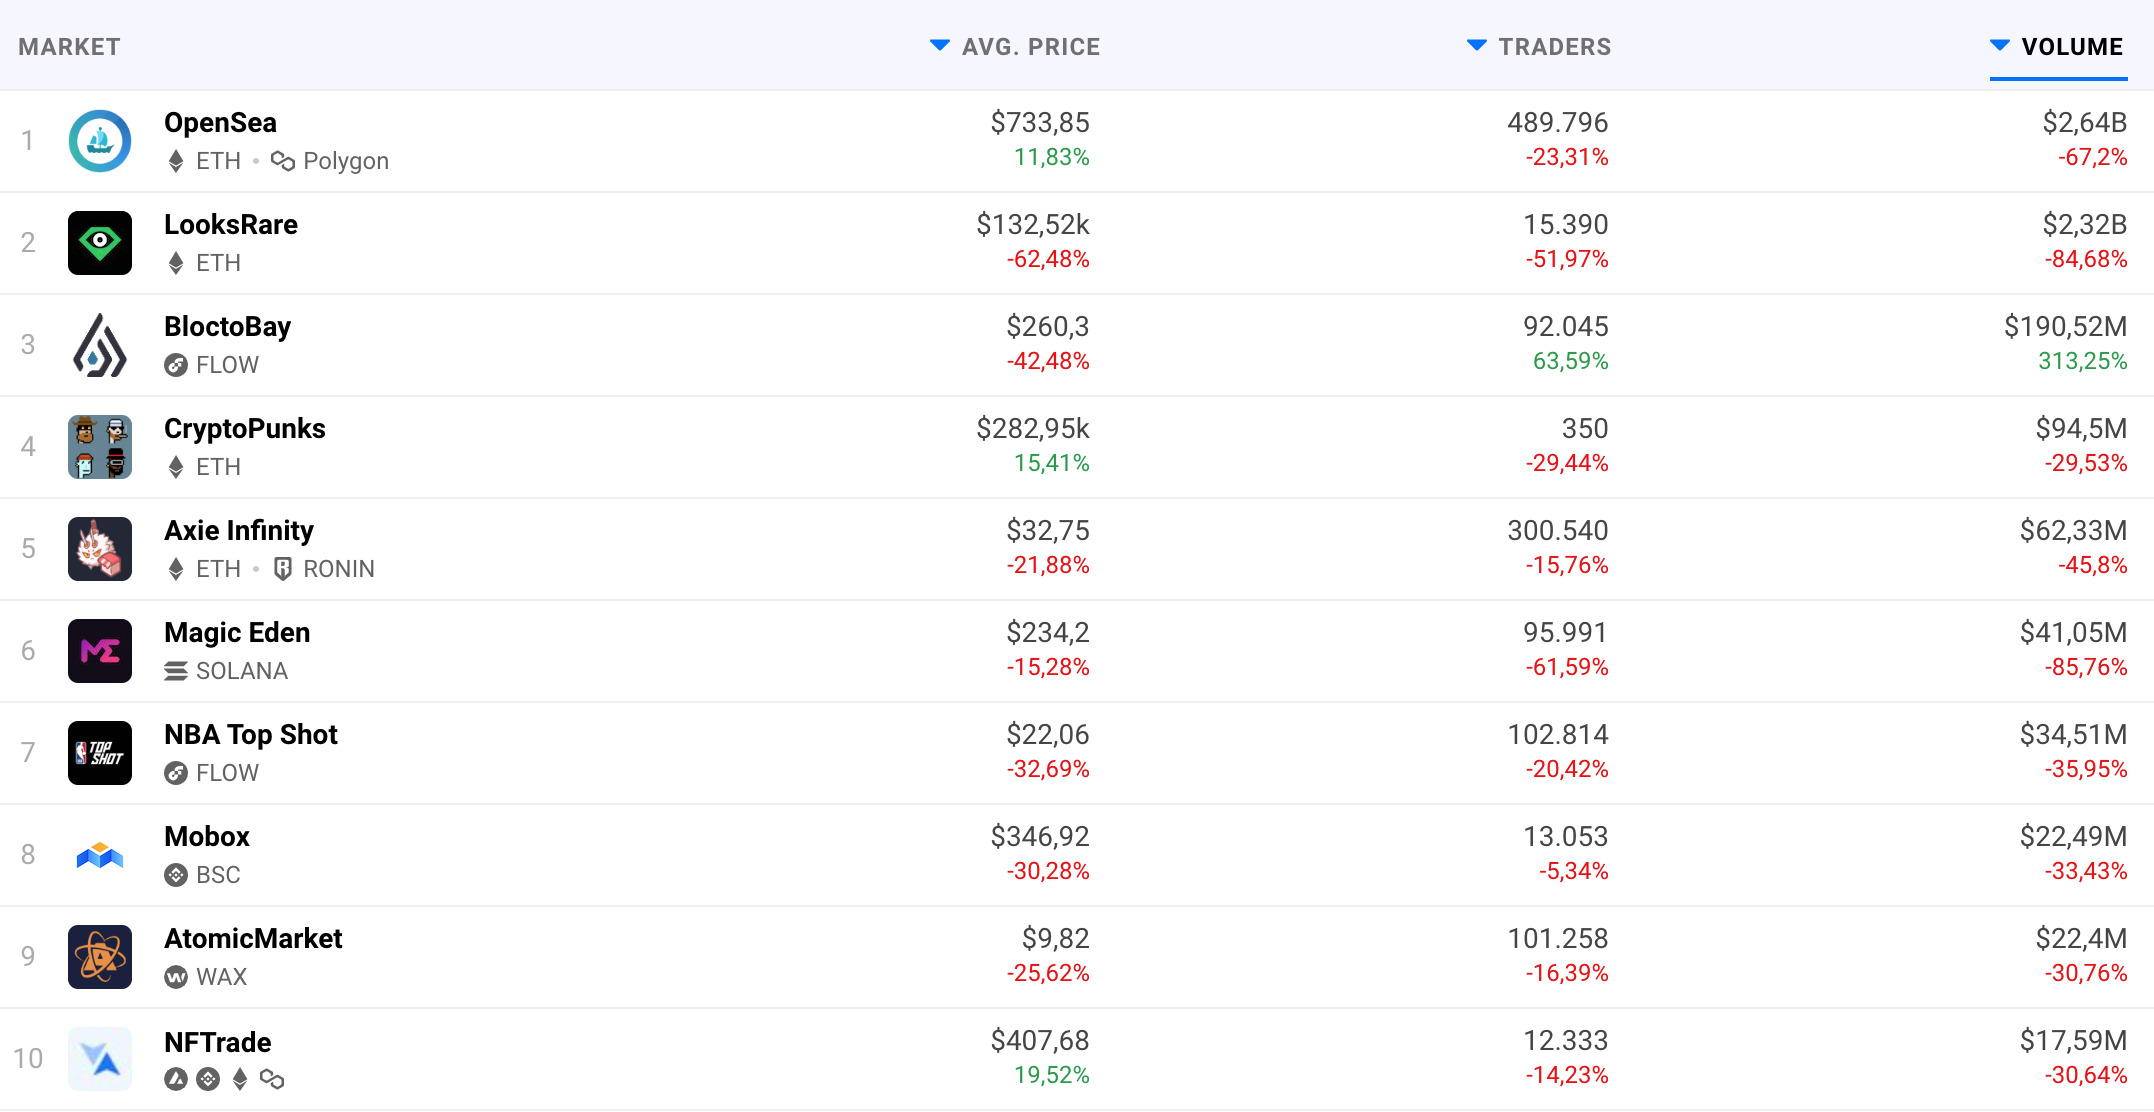Click the RONIN label under Axie Infinity
Screen dimensions: 2154x1112
[339, 569]
